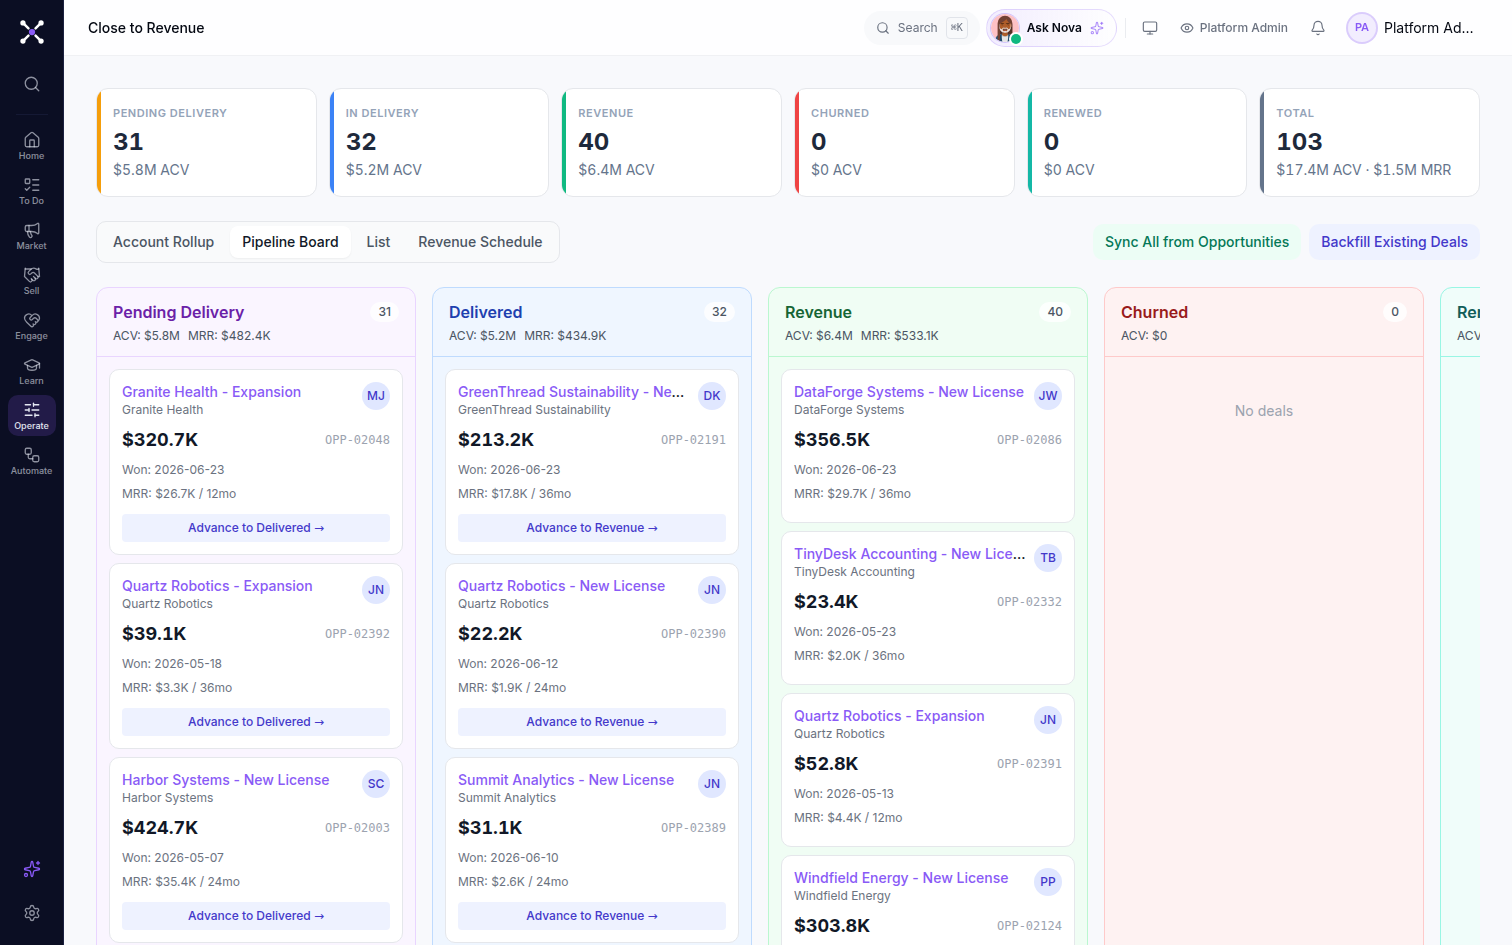Image resolution: width=1512 pixels, height=945 pixels.
Task: Open Ask Nova assistant
Action: point(1052,28)
